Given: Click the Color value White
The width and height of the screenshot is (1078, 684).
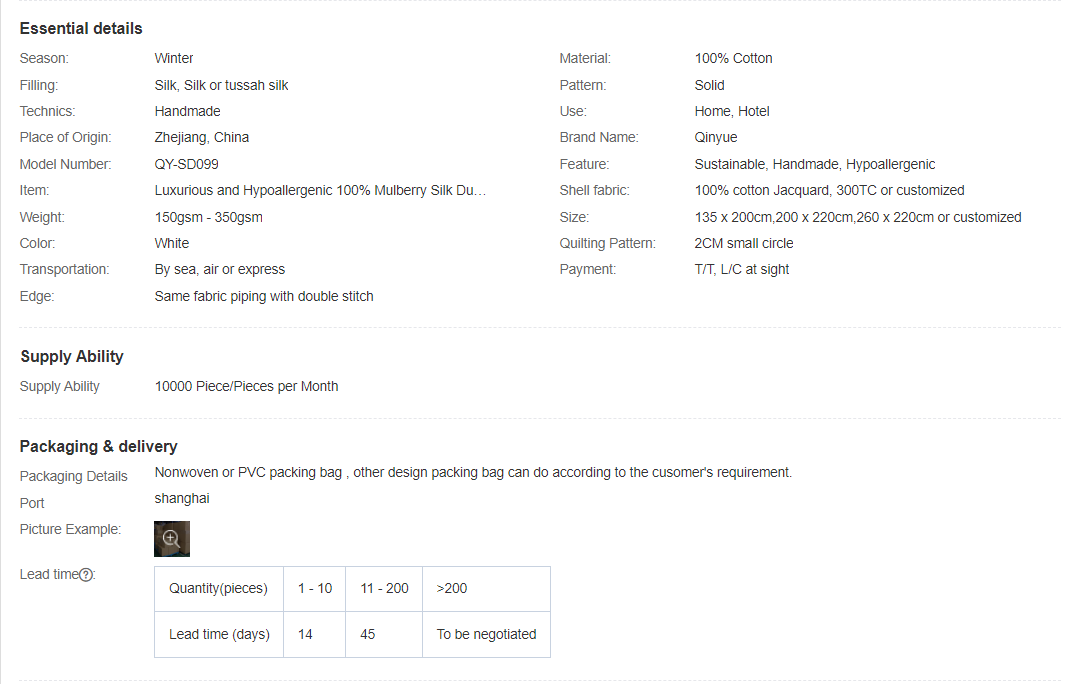Looking at the screenshot, I should pyautogui.click(x=172, y=243).
